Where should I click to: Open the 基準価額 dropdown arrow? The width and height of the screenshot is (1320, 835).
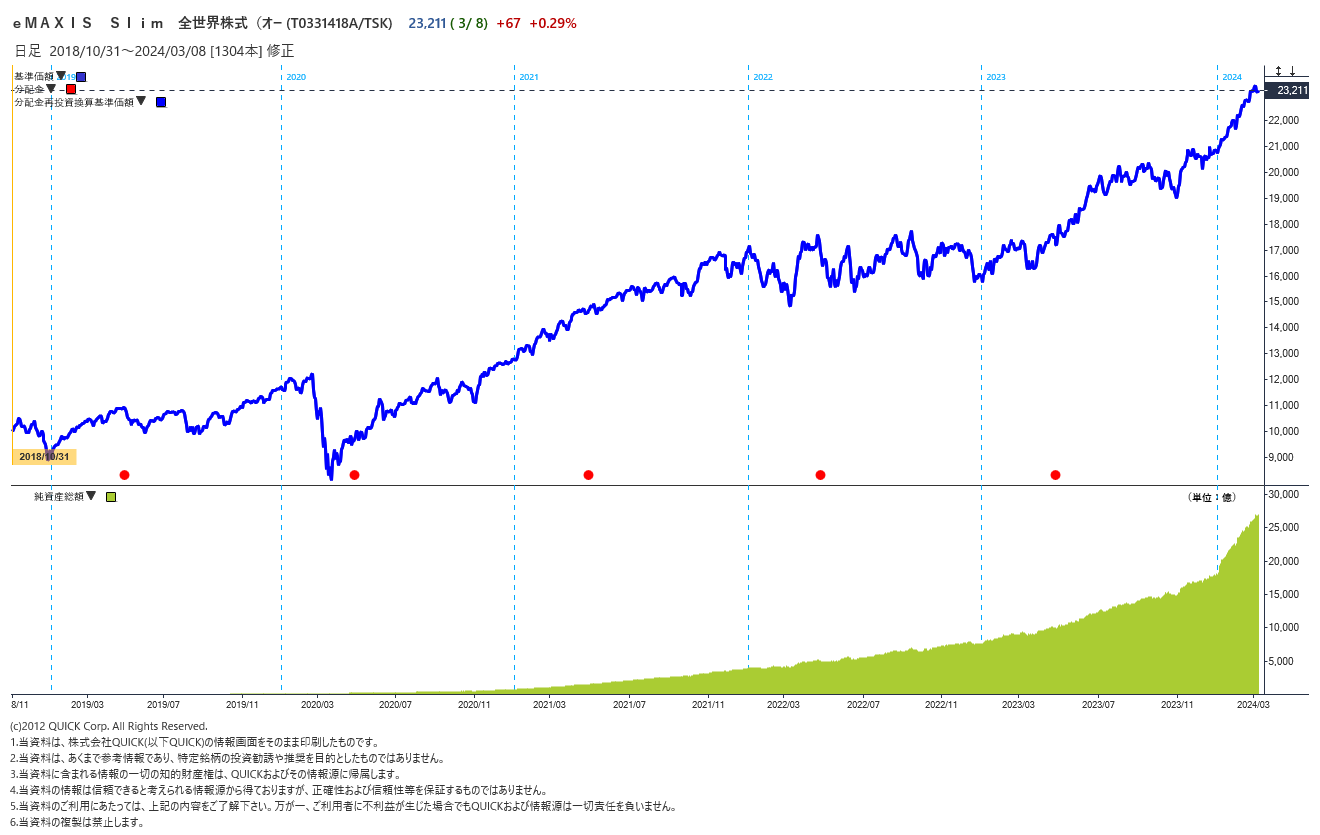pos(61,76)
